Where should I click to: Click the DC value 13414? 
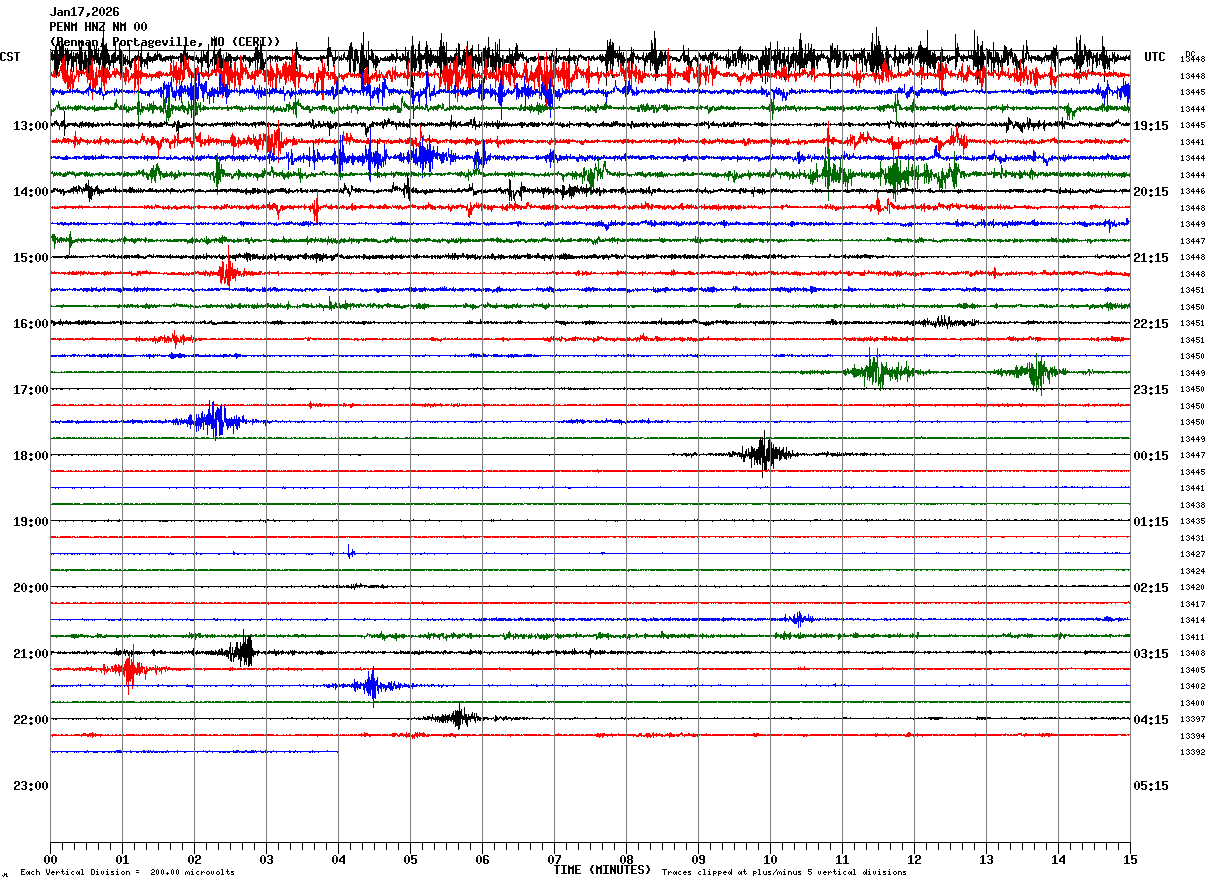pyautogui.click(x=1192, y=620)
